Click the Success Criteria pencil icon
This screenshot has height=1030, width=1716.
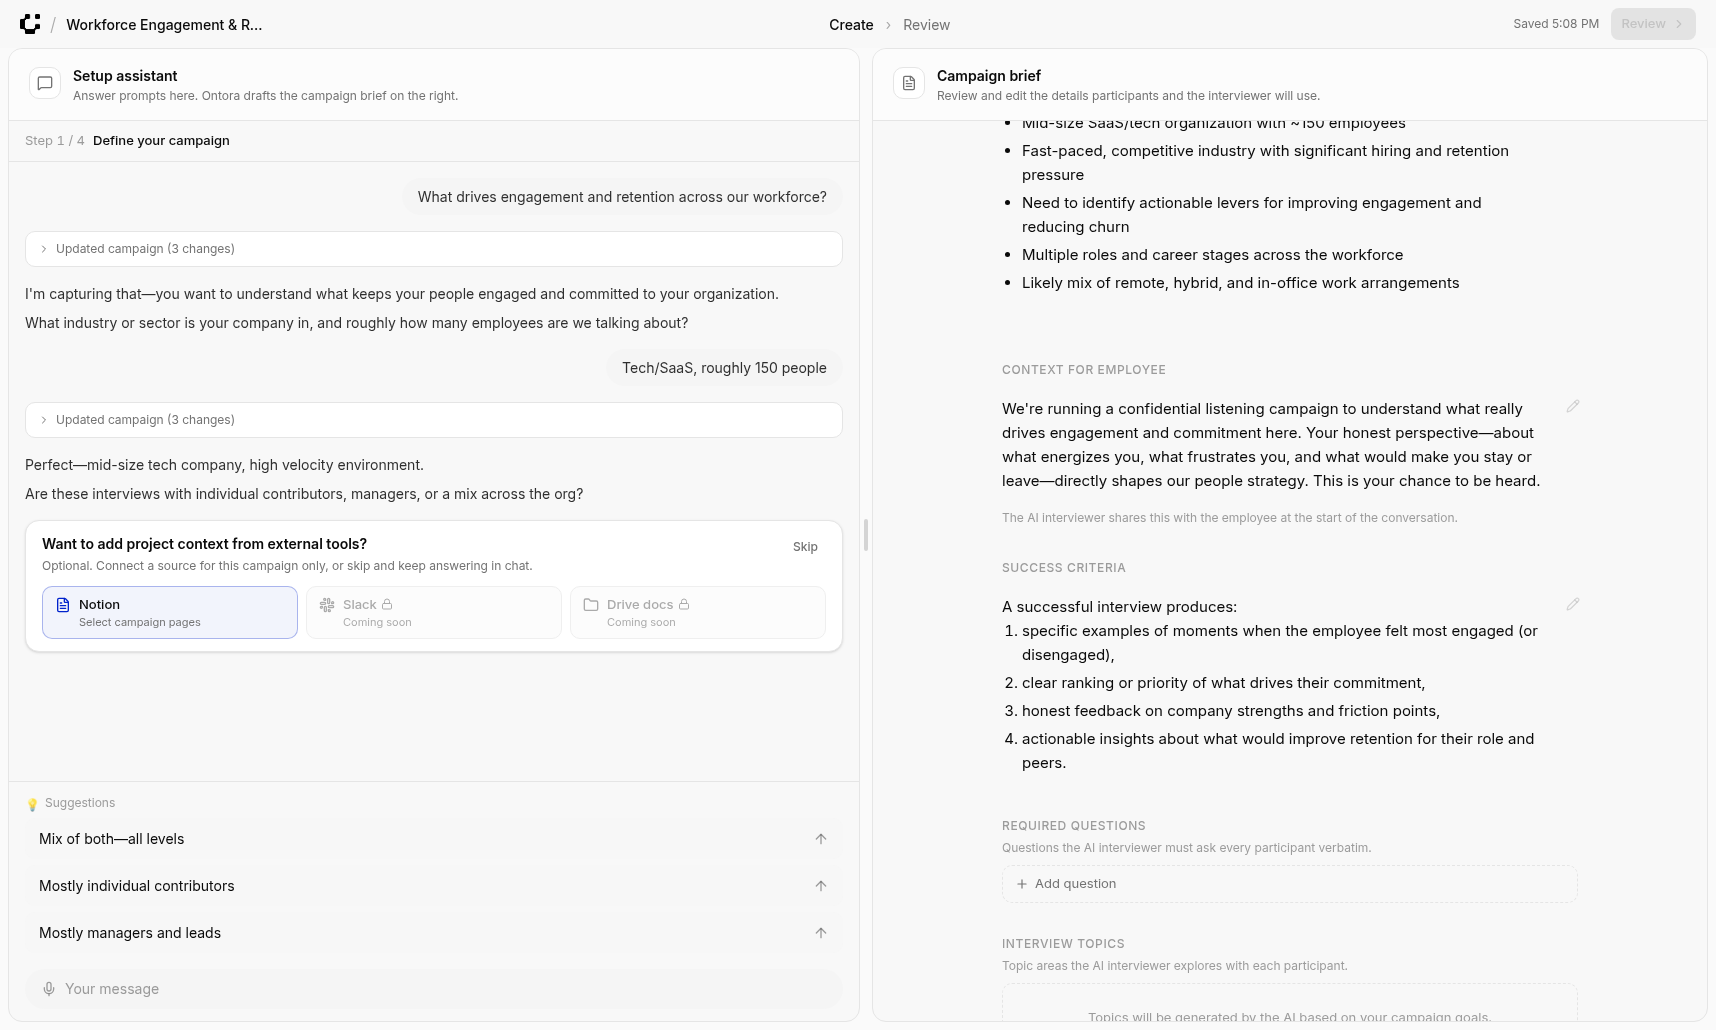(1573, 604)
